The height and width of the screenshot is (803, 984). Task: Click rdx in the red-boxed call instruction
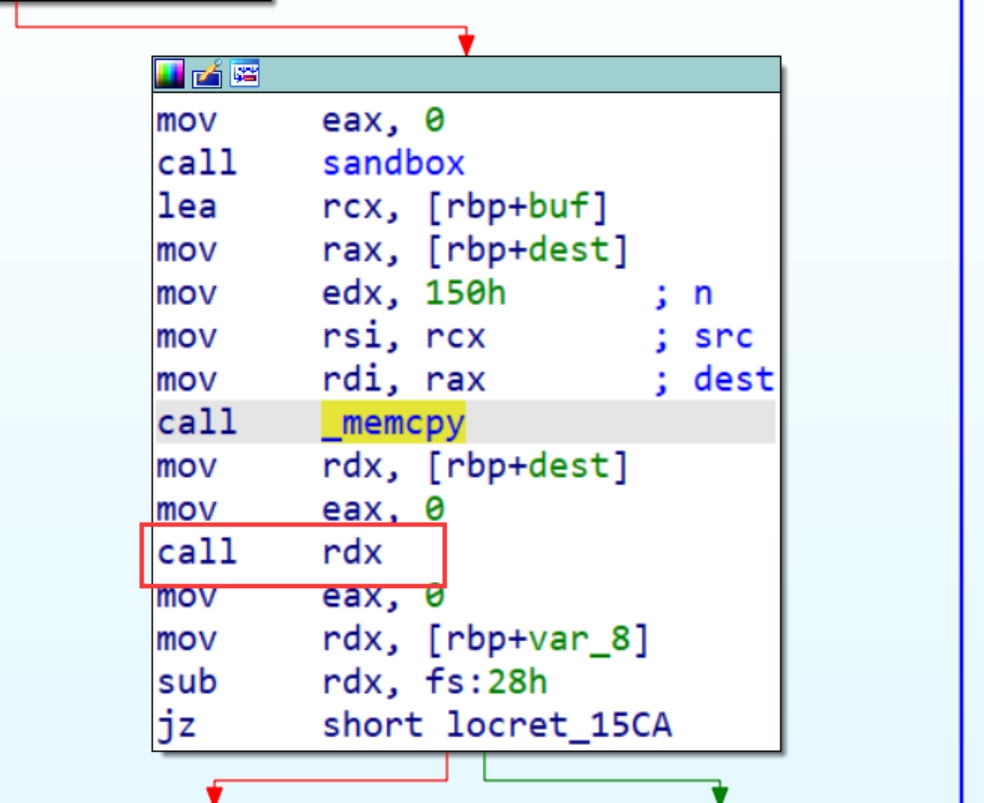351,552
